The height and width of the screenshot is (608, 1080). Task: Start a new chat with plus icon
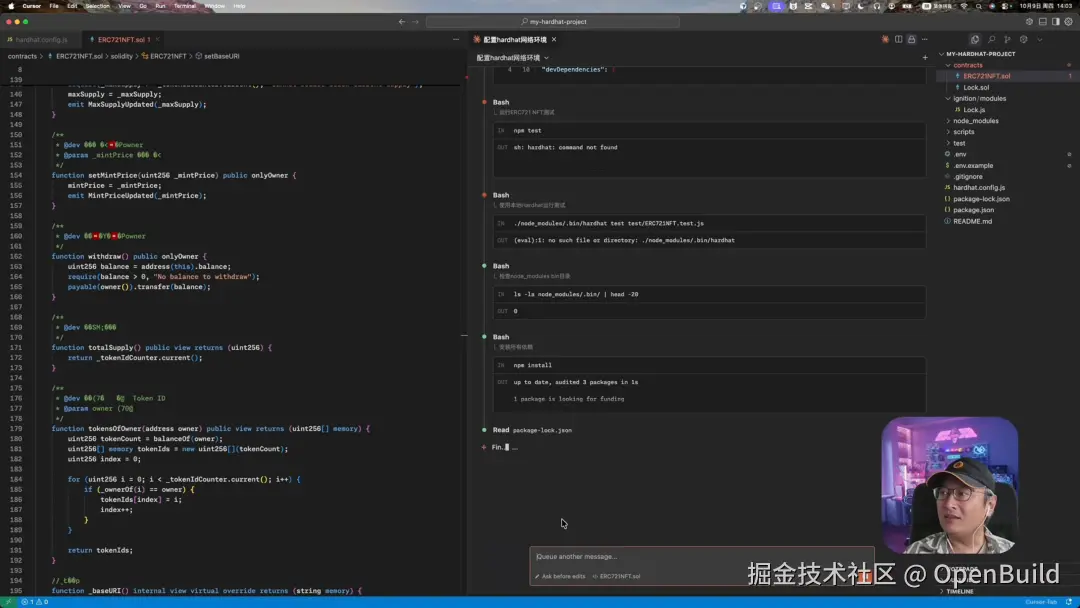tap(925, 58)
